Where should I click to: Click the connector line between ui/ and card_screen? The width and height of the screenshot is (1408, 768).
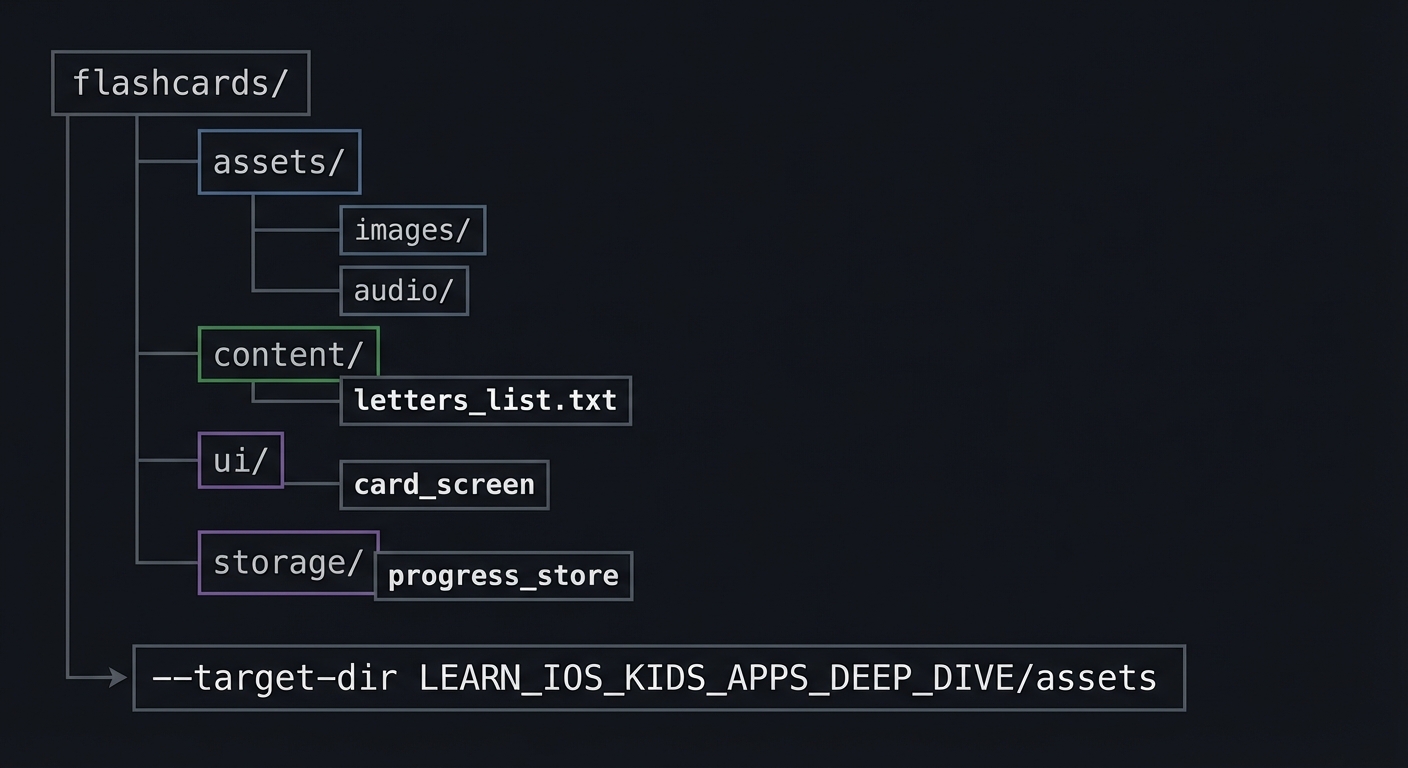point(311,484)
